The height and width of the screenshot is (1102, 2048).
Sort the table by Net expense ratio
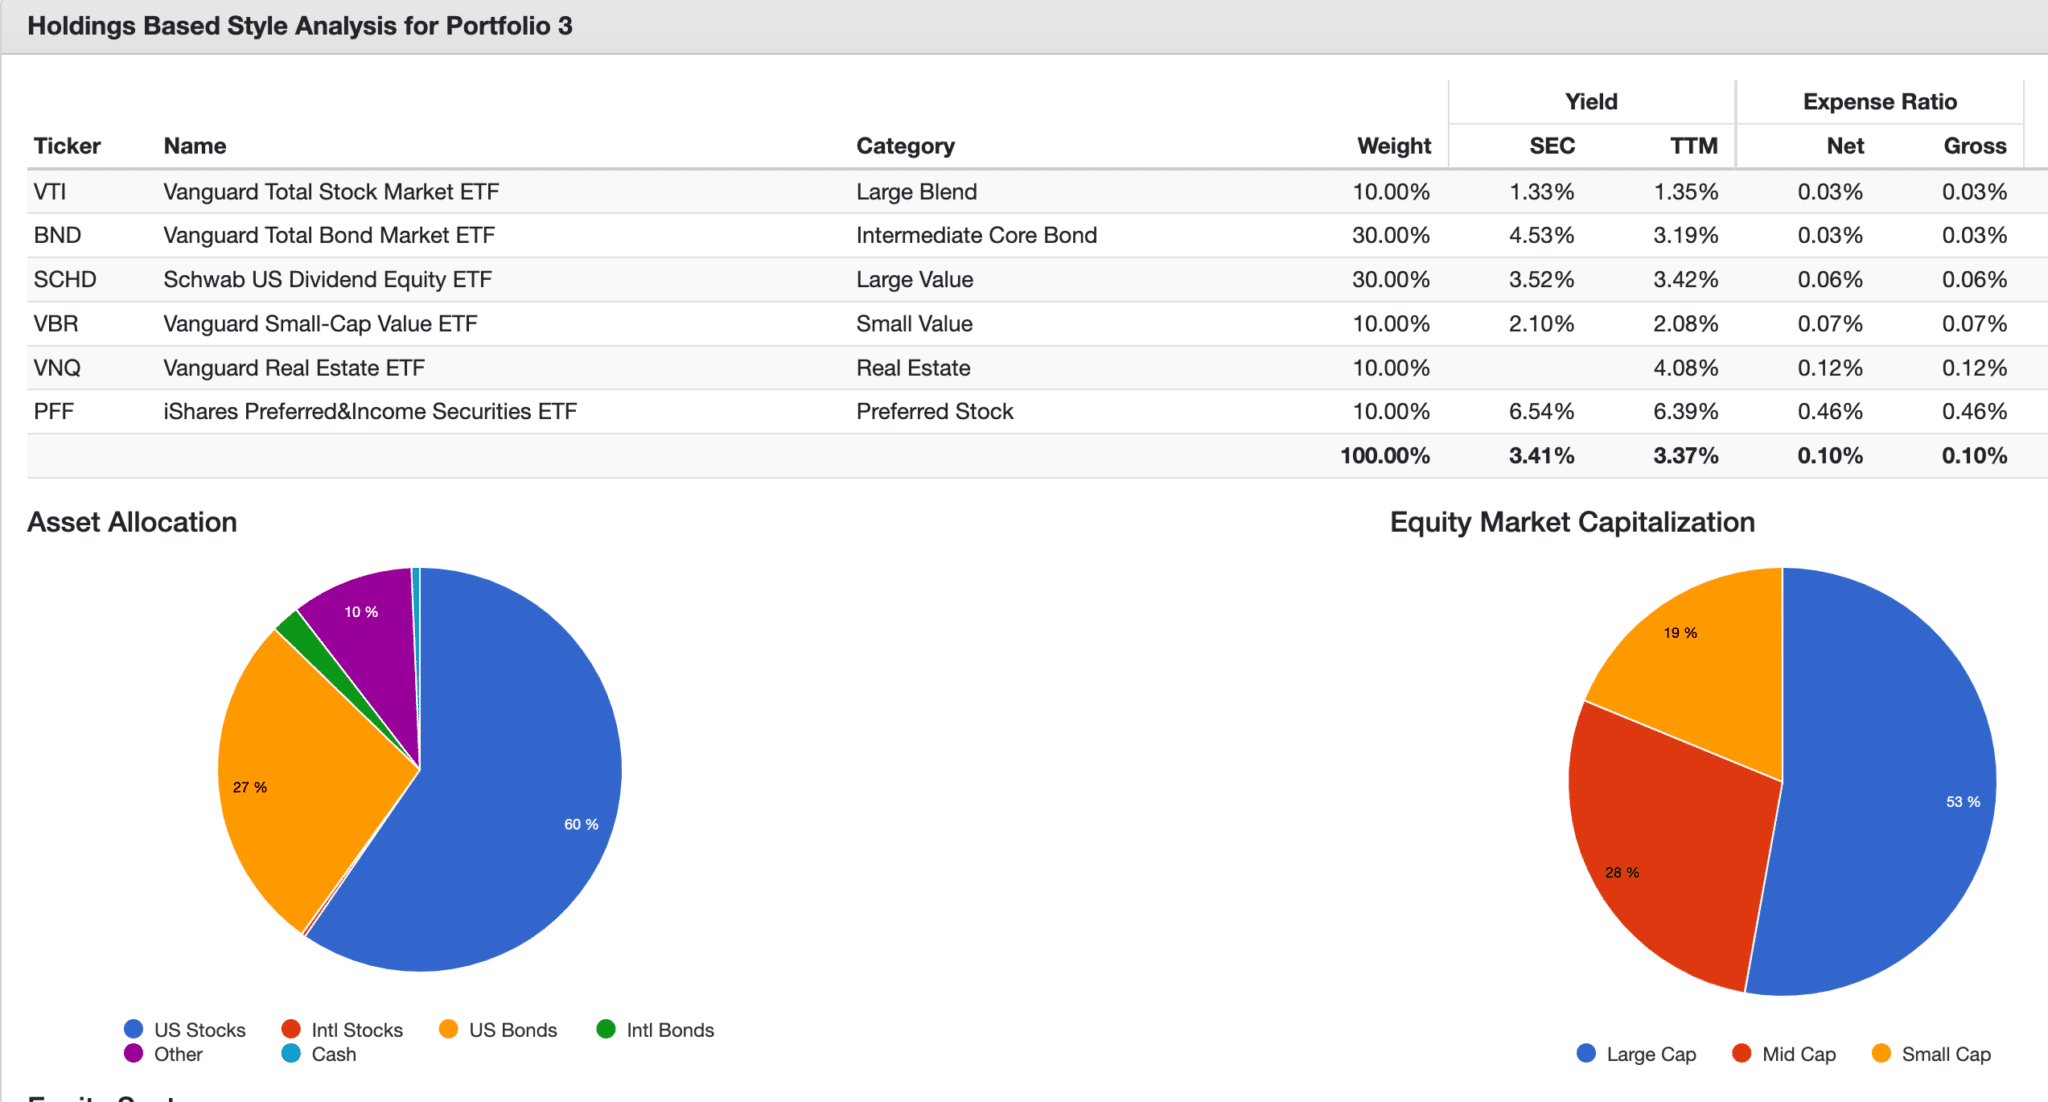(1844, 145)
